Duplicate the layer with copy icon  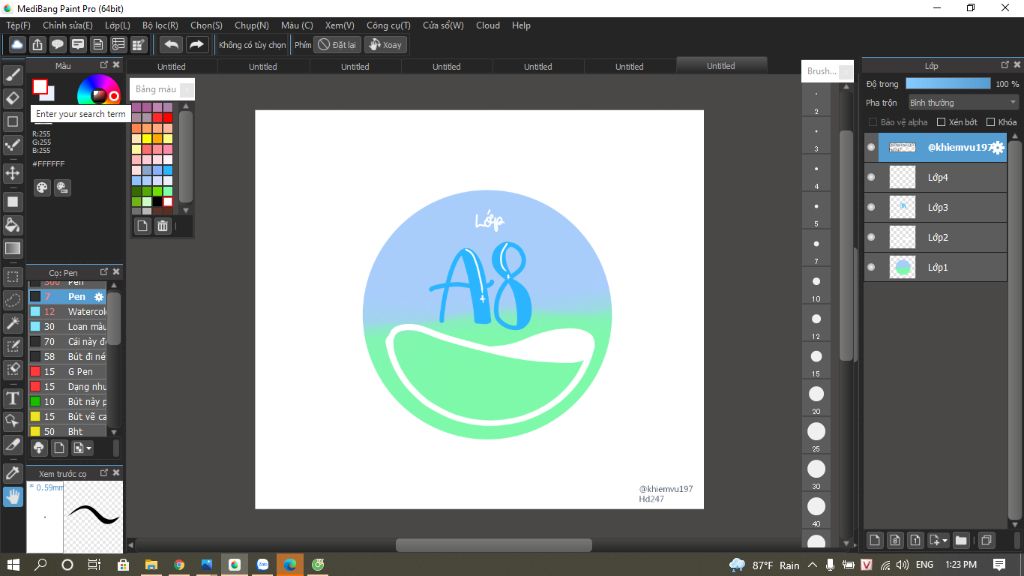click(986, 540)
